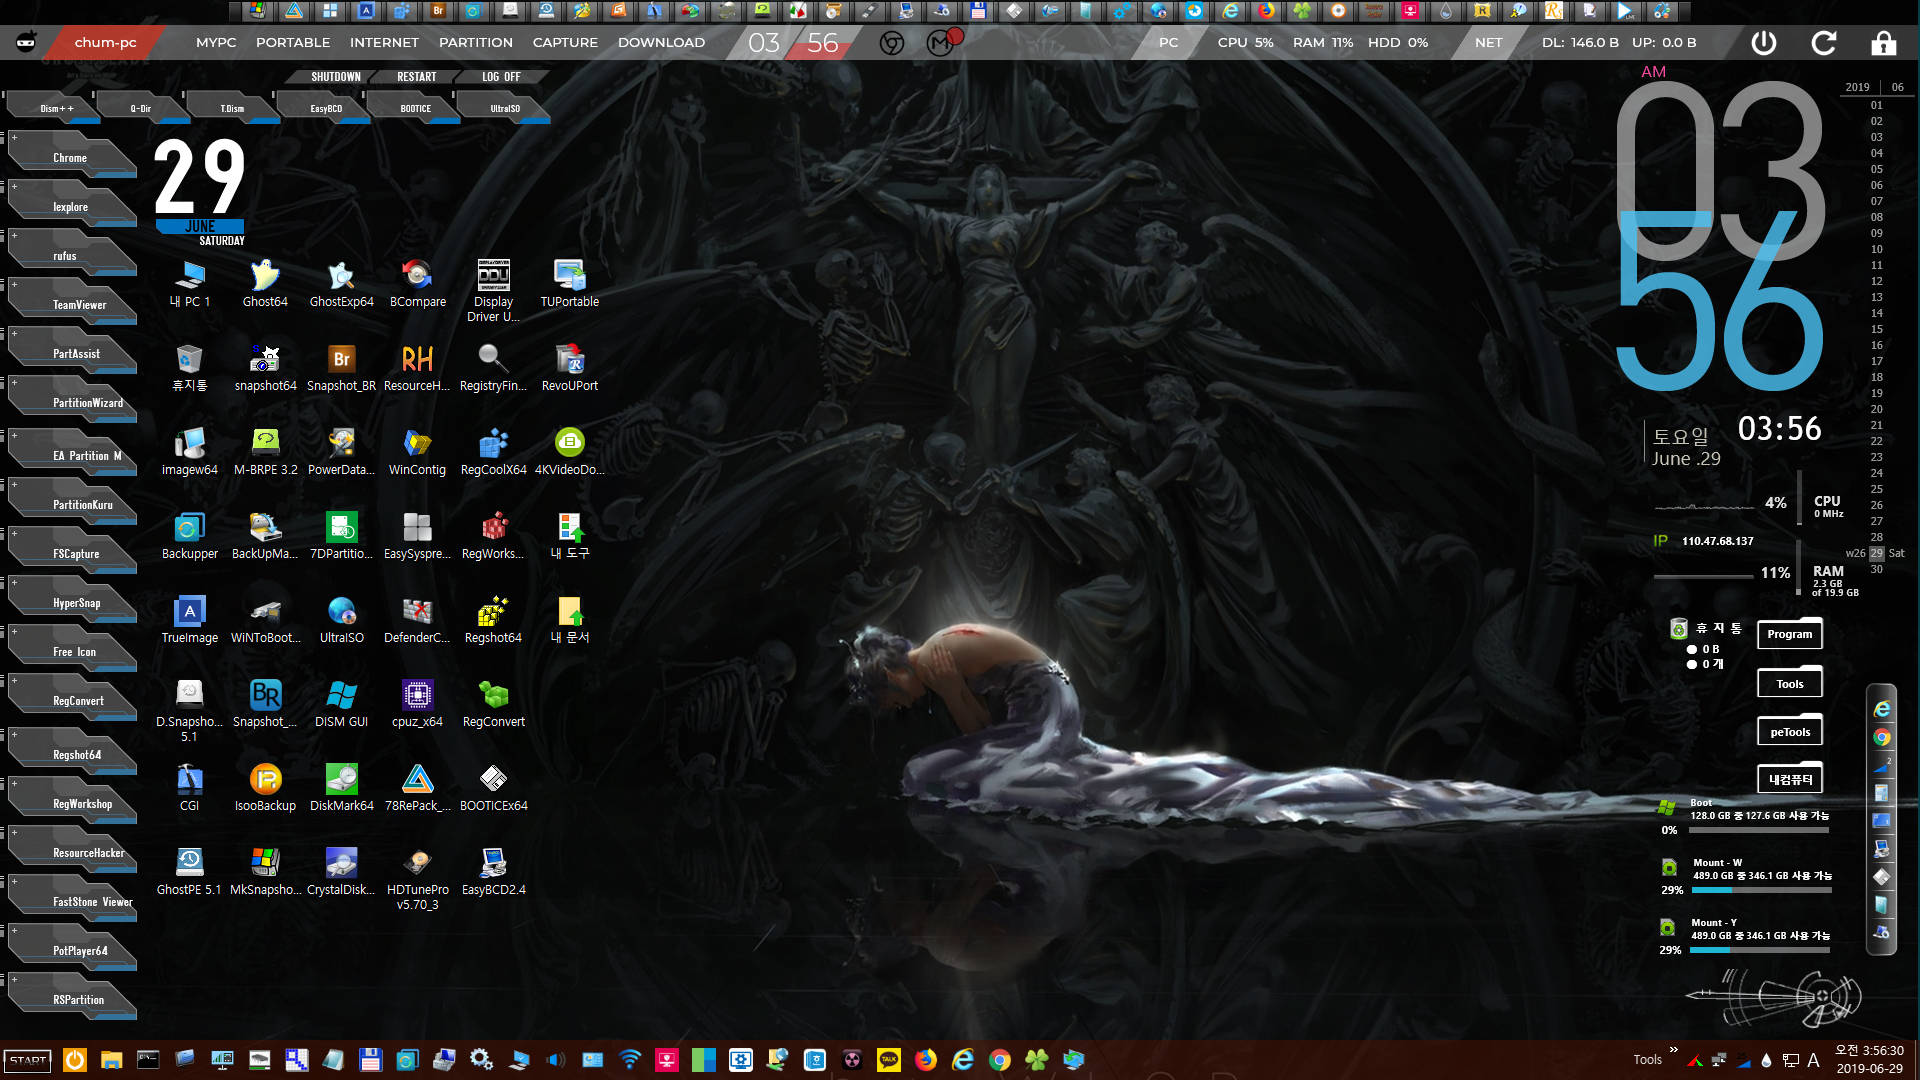Open CrystalDisk desktop icon
The width and height of the screenshot is (1920, 1080).
tap(341, 871)
